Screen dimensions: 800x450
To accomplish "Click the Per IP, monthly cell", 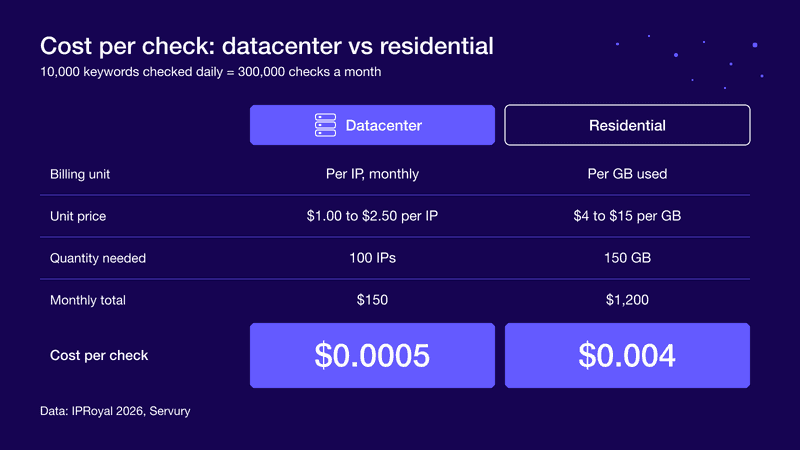I will click(x=372, y=174).
